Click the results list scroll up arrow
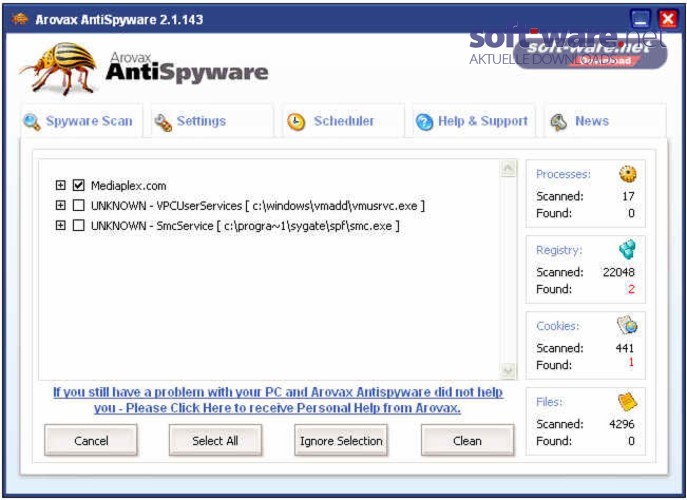 [508, 168]
